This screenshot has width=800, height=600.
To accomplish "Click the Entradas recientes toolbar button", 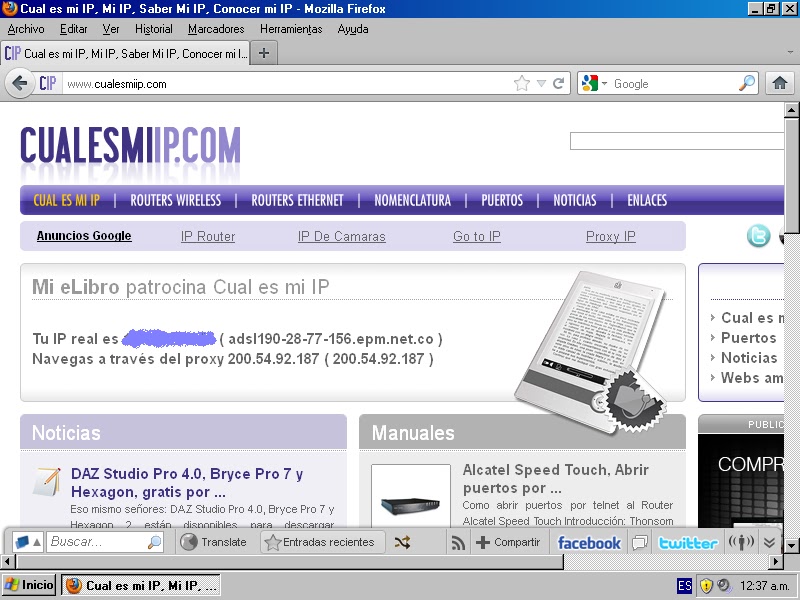I will [x=321, y=542].
